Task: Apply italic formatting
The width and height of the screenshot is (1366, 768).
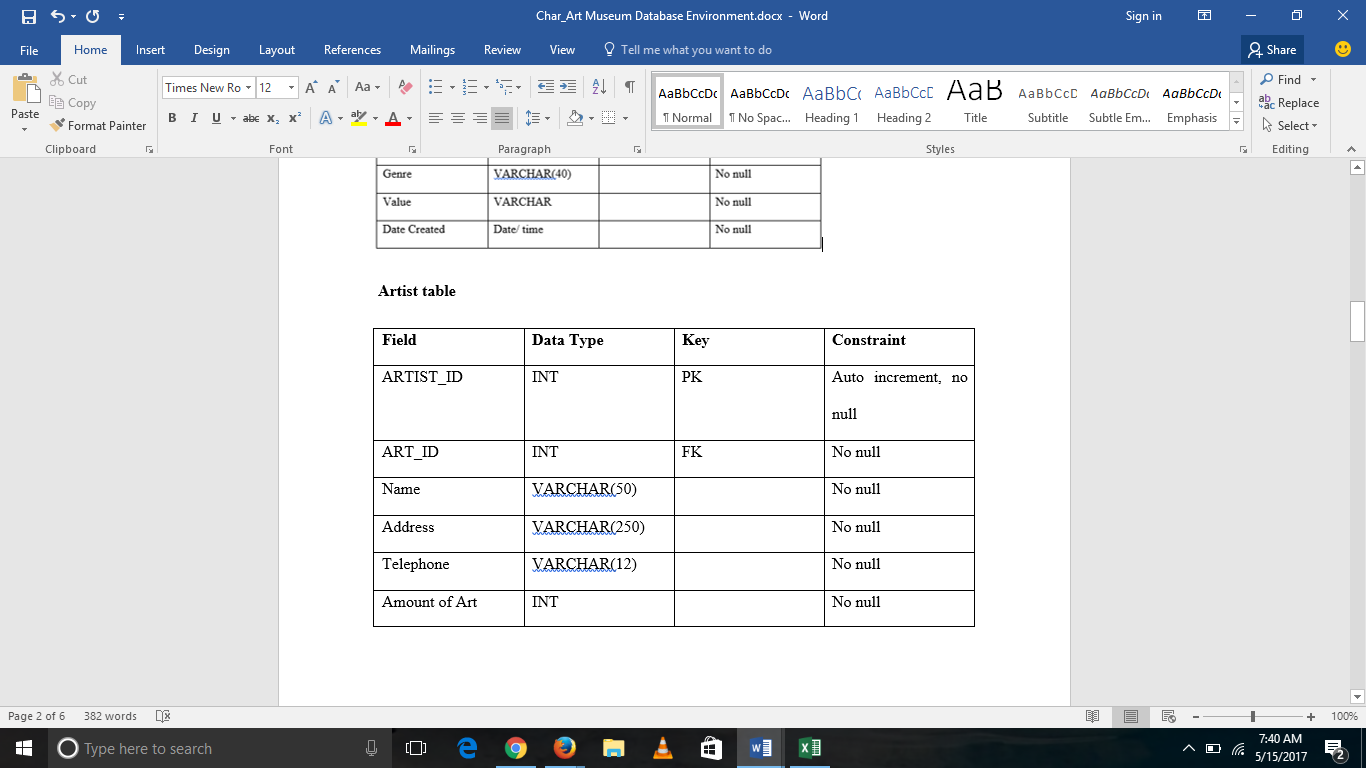Action: (194, 118)
